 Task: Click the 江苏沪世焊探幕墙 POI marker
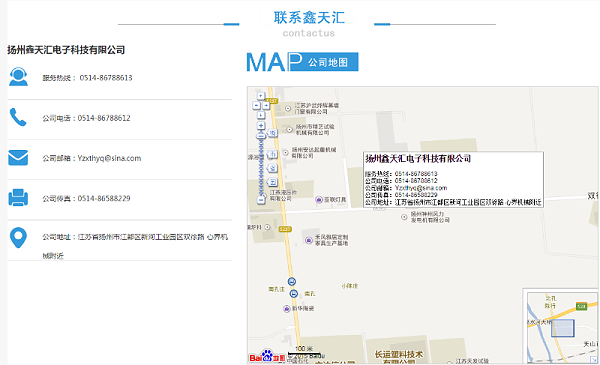[288, 109]
